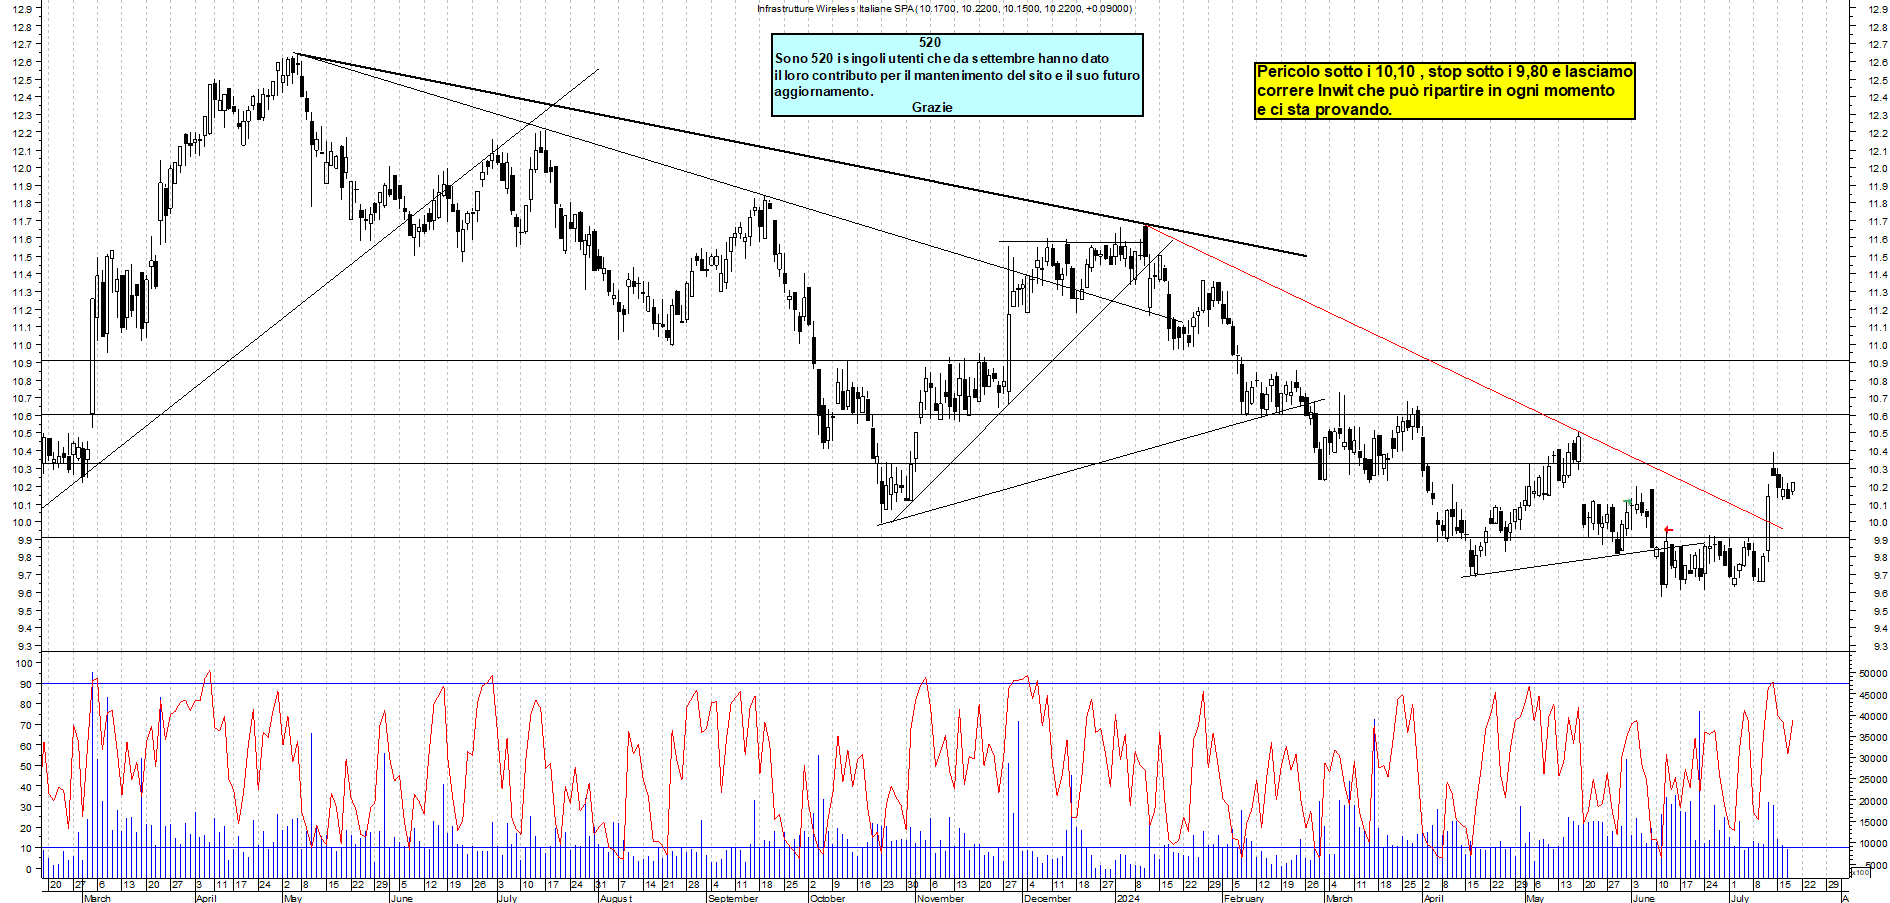The width and height of the screenshot is (1890, 903).
Task: Click the 'x100' volume multiplier label
Action: click(1860, 872)
